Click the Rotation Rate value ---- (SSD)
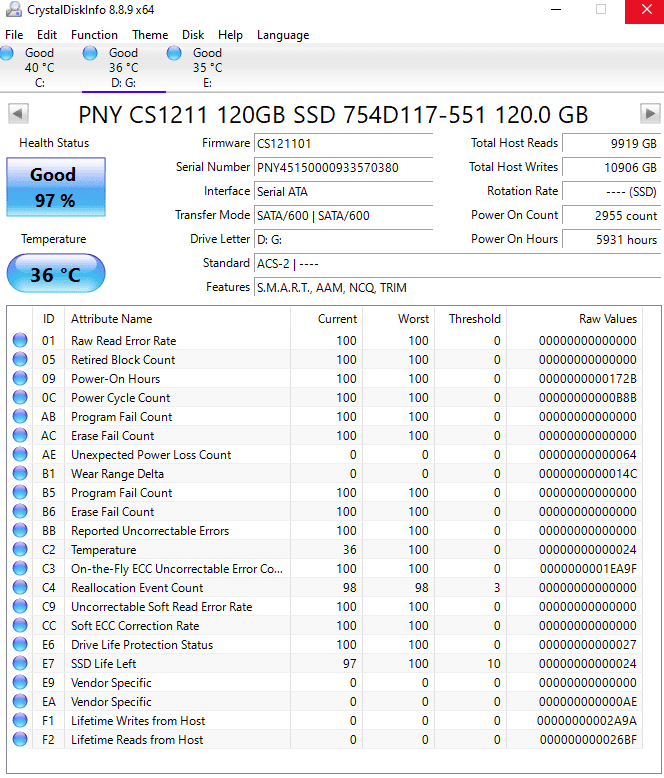The height and width of the screenshot is (778, 664). (x=611, y=192)
